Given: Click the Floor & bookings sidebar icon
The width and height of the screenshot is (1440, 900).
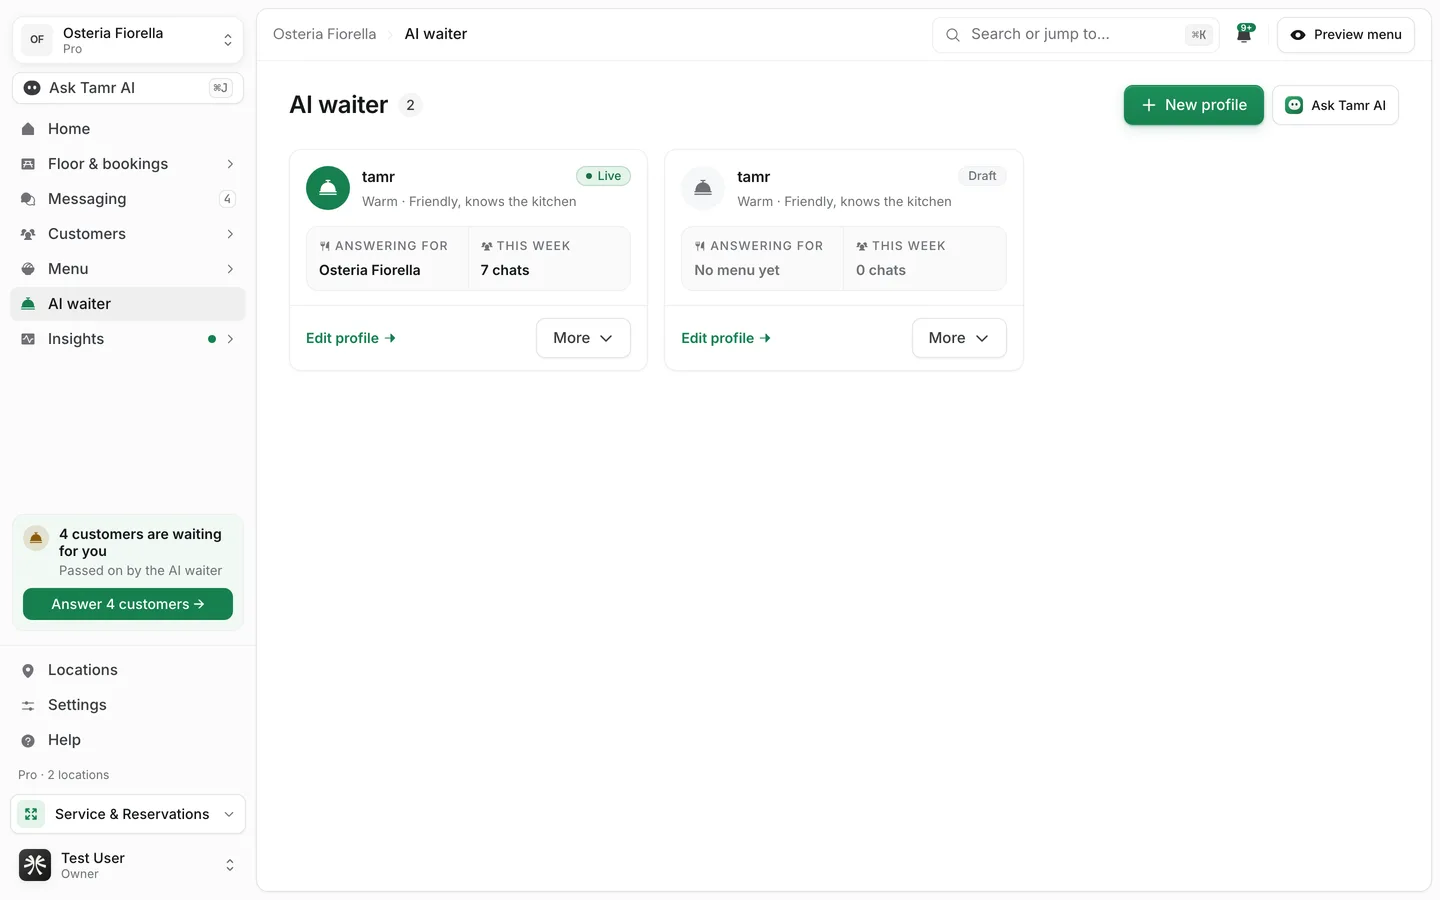Looking at the screenshot, I should click(x=28, y=164).
